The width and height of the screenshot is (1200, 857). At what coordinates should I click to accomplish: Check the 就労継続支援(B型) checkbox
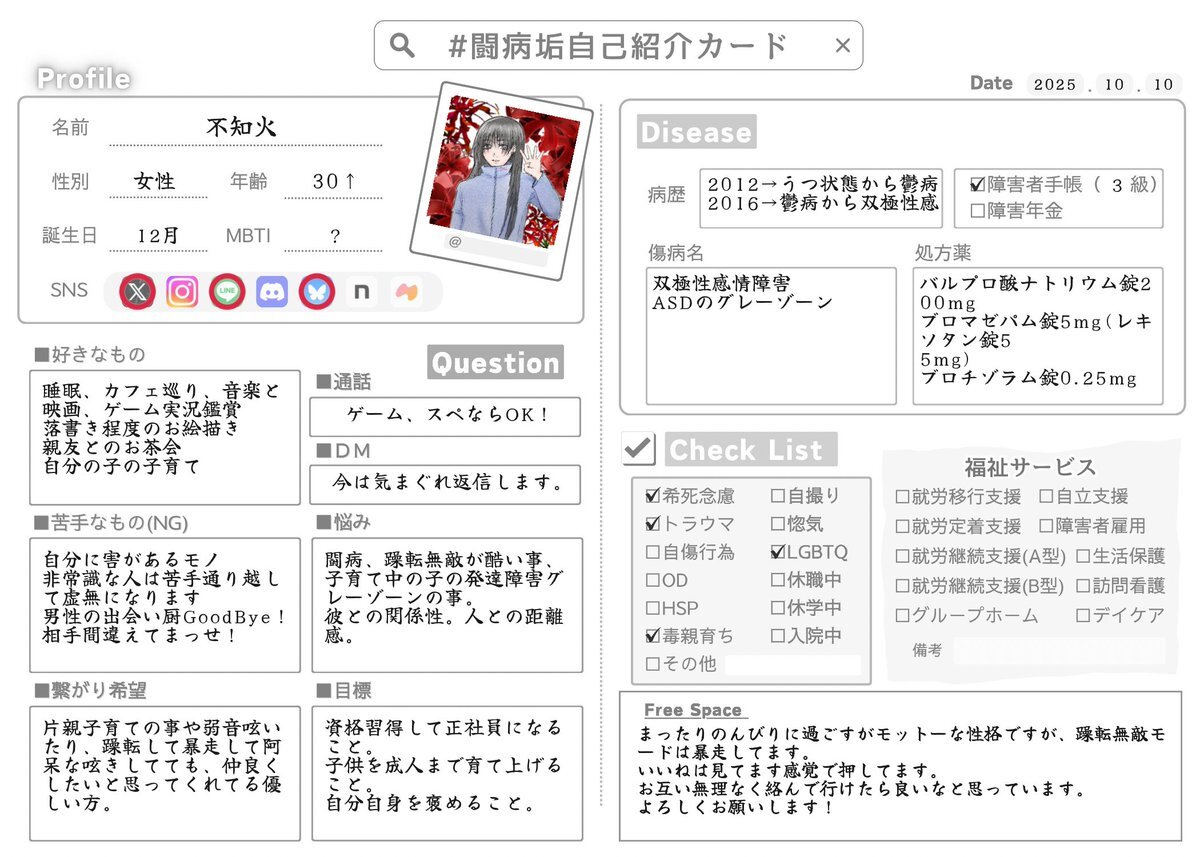903,586
